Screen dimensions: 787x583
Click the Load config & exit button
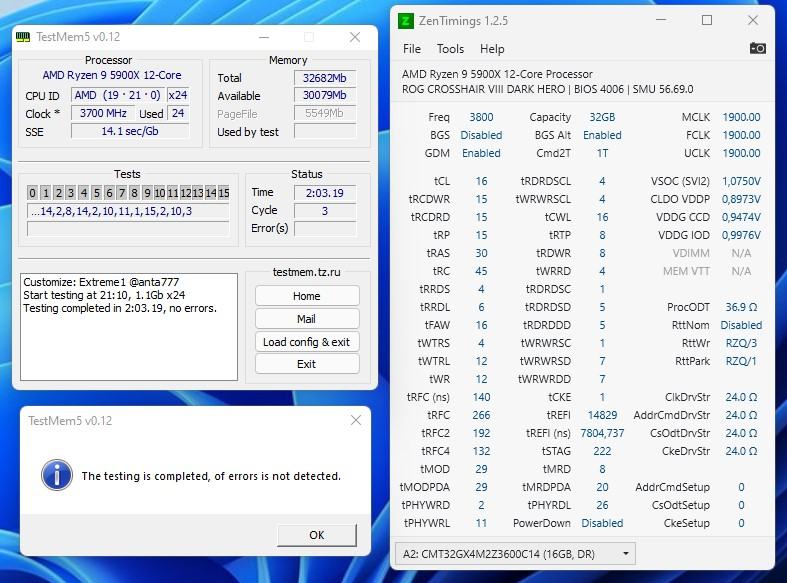(x=307, y=342)
